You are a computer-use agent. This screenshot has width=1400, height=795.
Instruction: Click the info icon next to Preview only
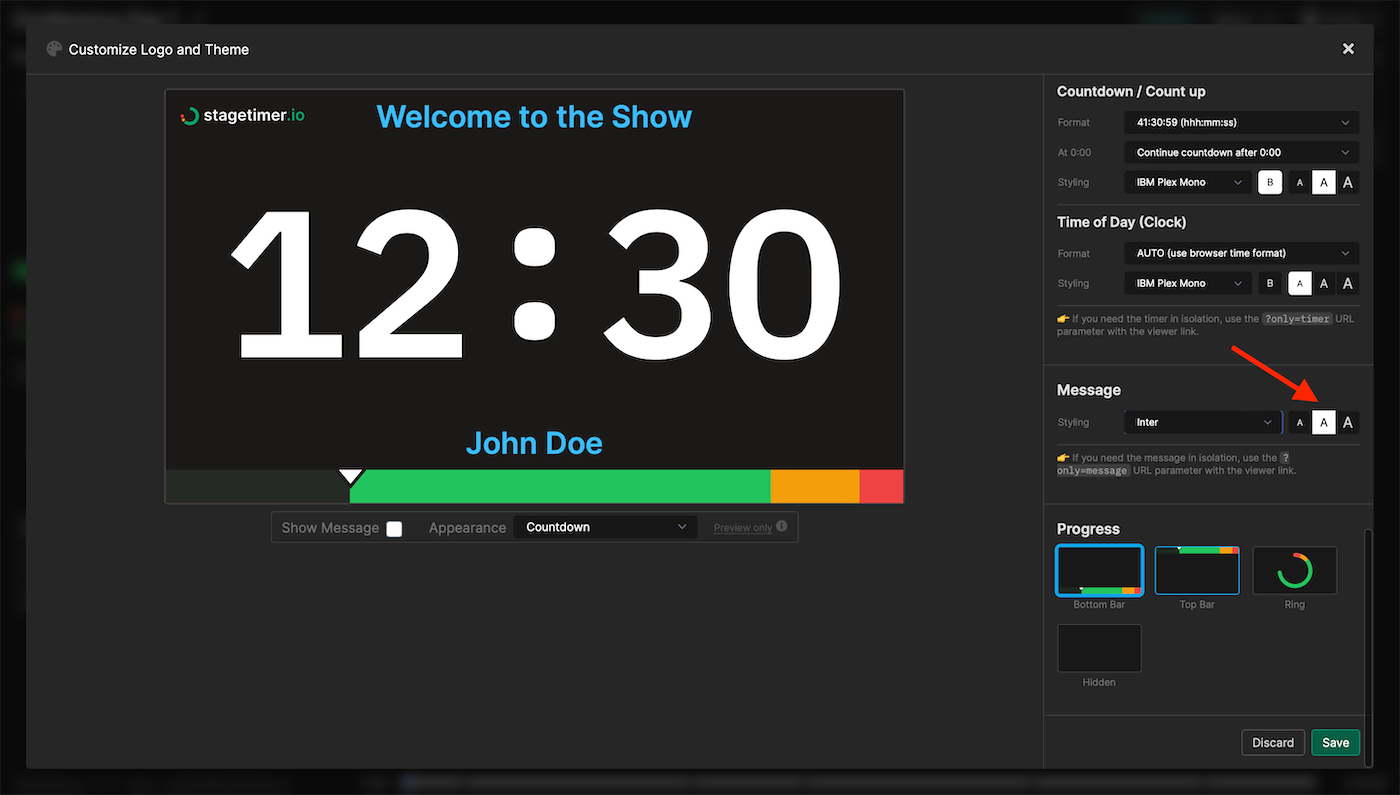pyautogui.click(x=781, y=525)
